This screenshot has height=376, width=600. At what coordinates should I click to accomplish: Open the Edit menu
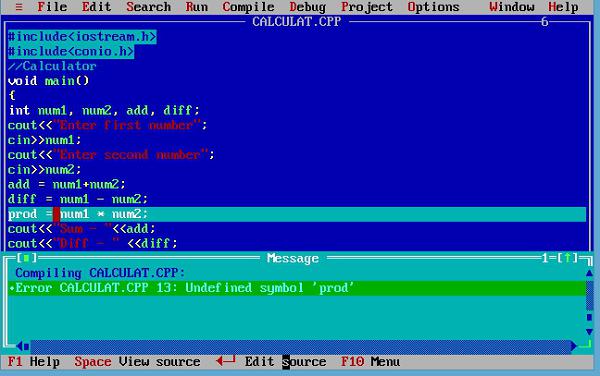click(96, 7)
